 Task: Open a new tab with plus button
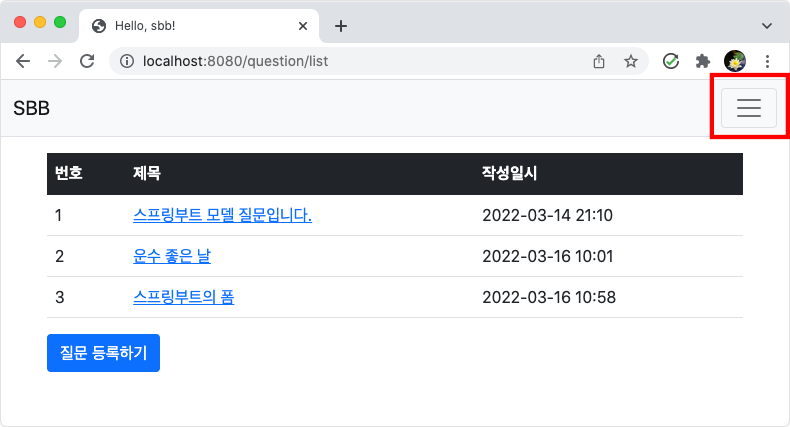click(x=341, y=26)
